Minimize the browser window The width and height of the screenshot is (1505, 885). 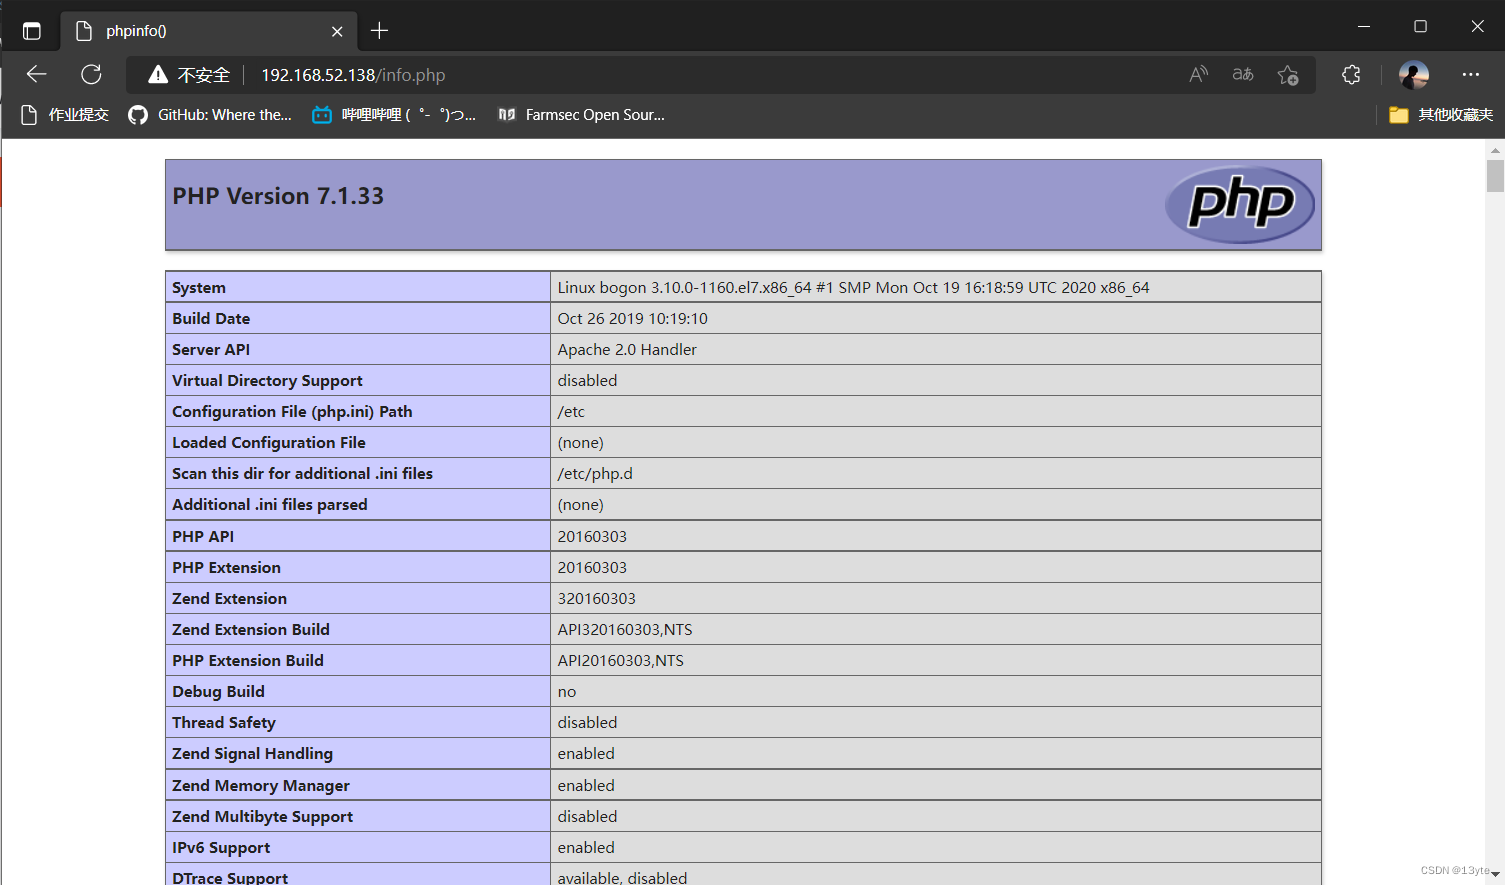coord(1364,26)
